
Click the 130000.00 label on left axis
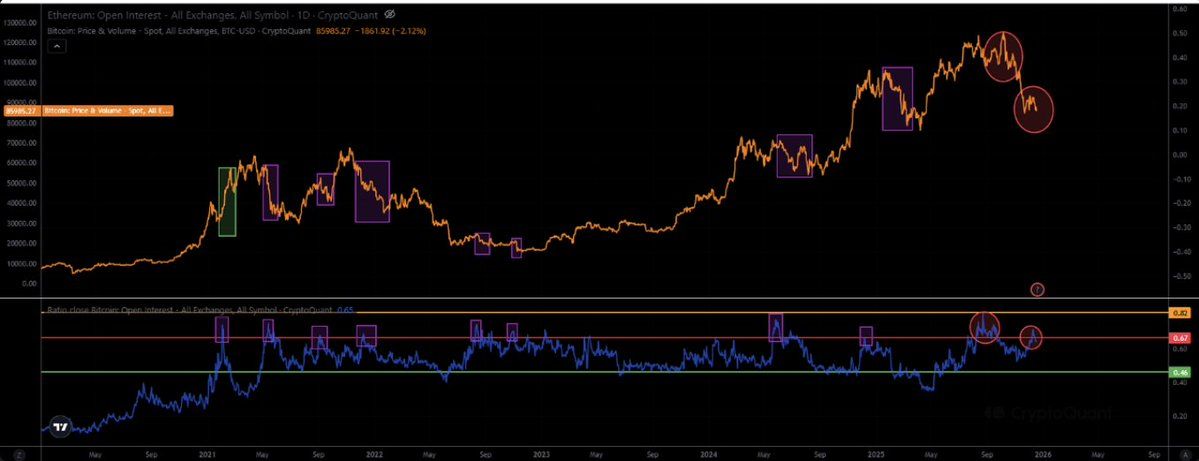20,23
